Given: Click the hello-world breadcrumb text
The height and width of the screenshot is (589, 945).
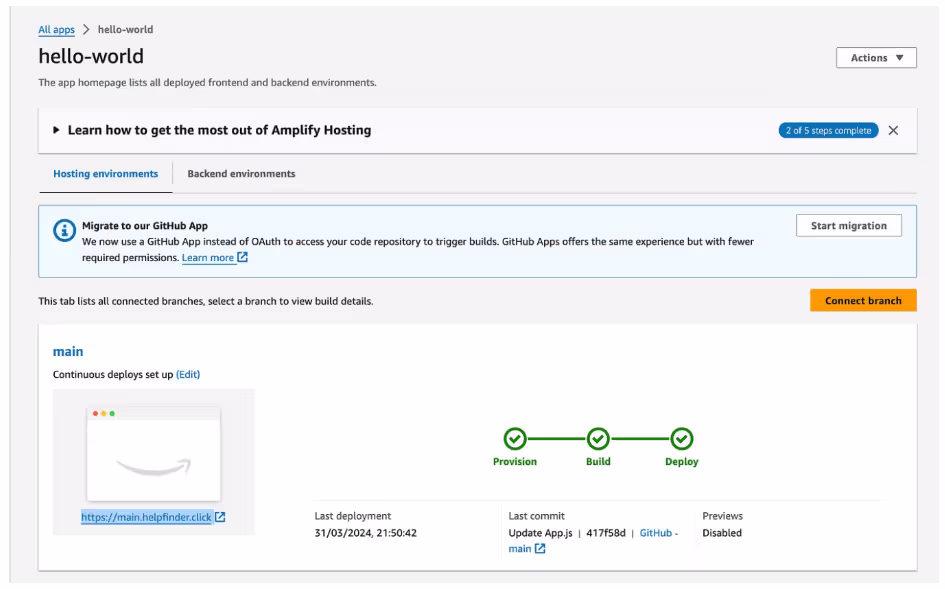Looking at the screenshot, I should tap(125, 30).
